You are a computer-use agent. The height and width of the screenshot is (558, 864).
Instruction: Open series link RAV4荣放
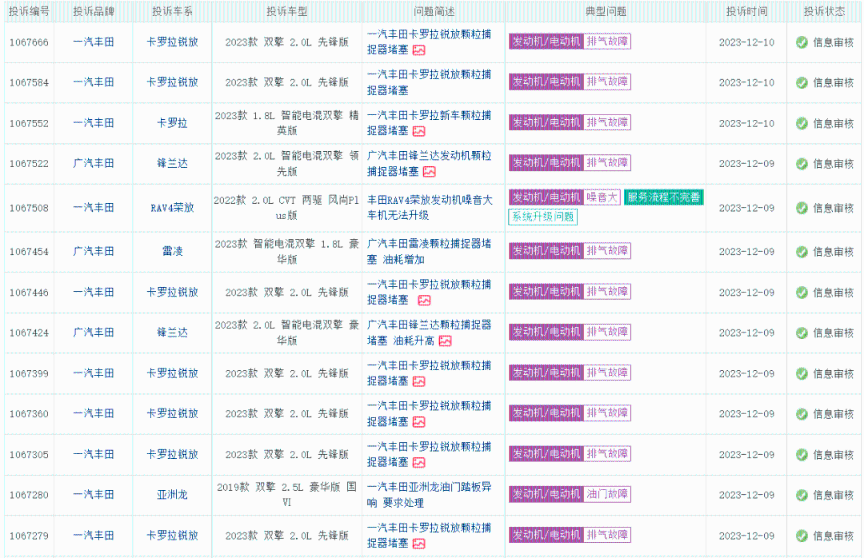(172, 208)
